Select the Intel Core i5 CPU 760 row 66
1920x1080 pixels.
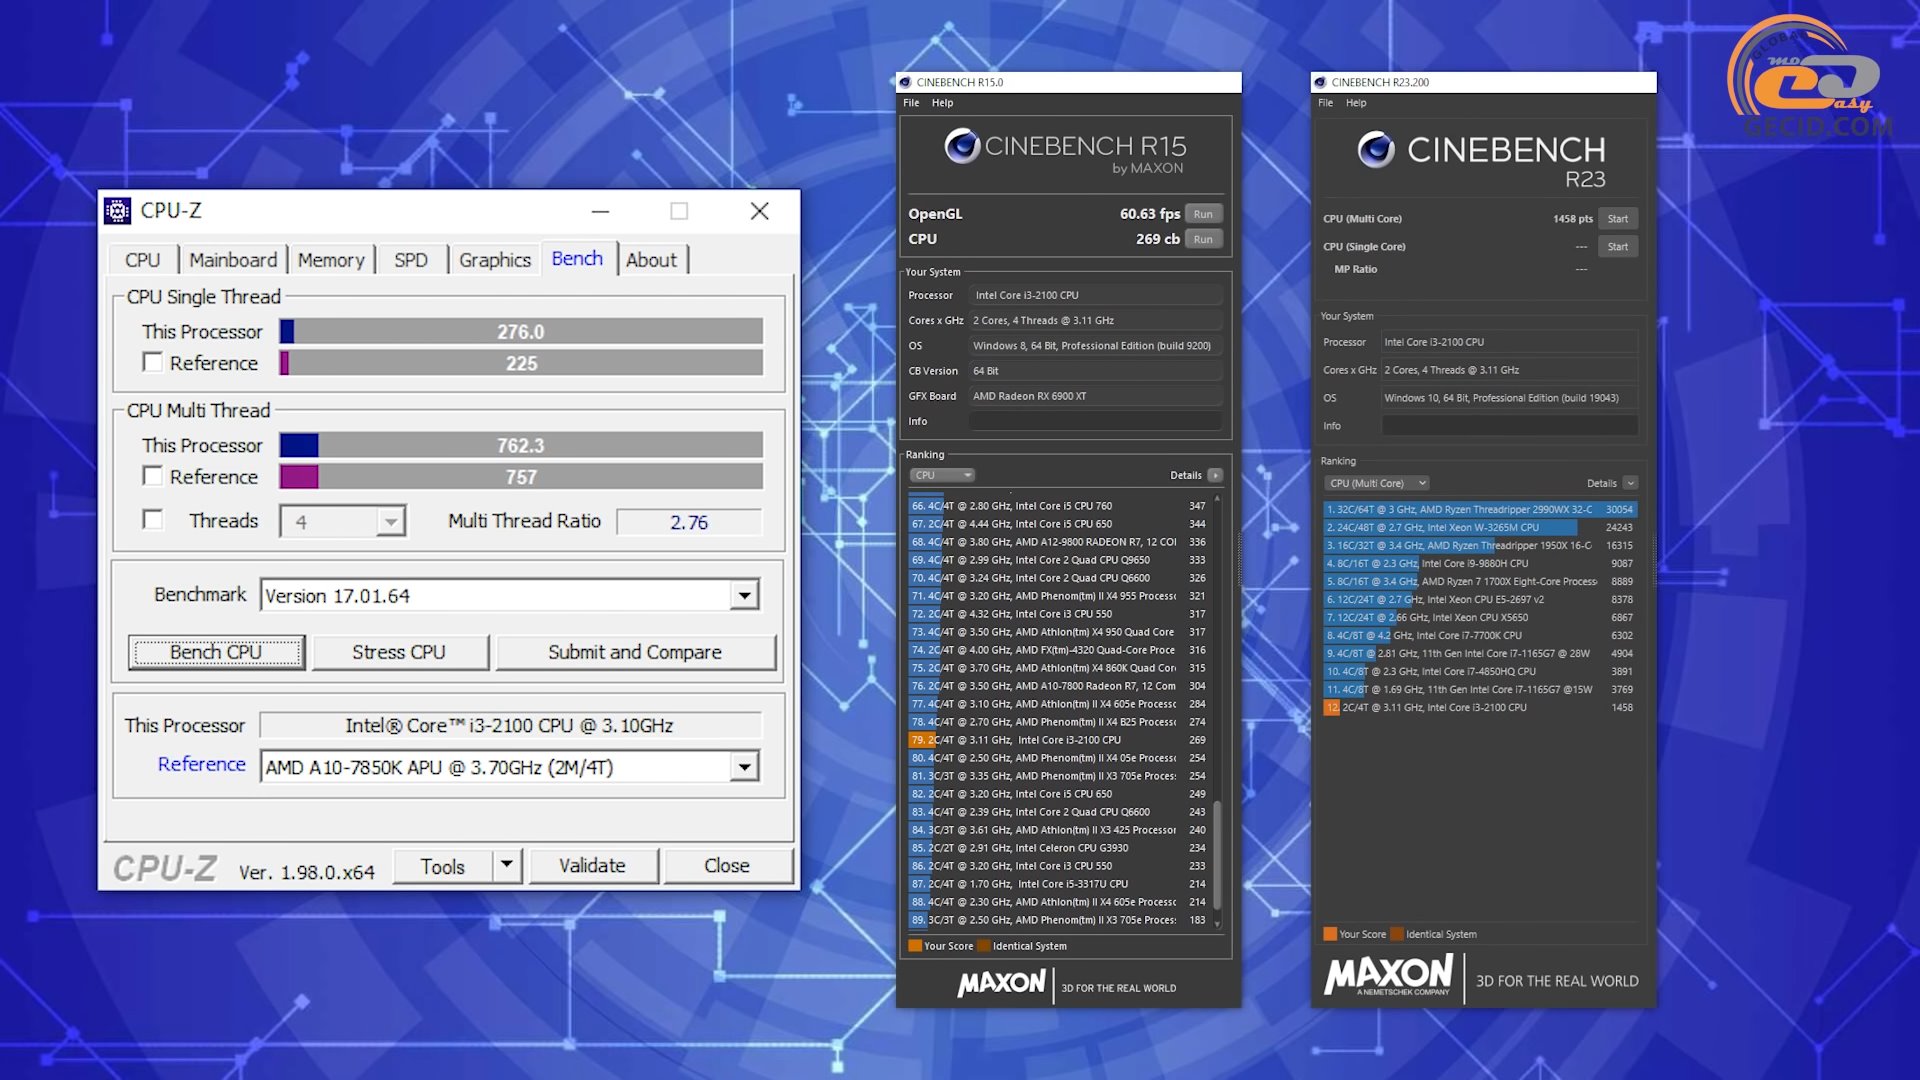(x=1060, y=506)
